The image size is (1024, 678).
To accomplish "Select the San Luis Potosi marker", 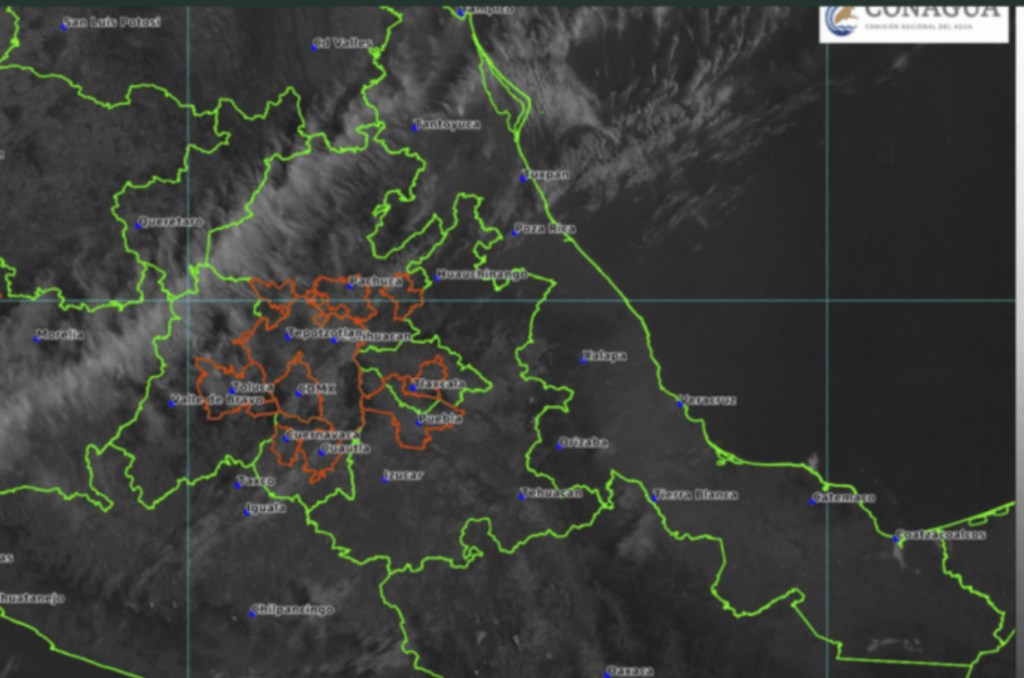I will point(65,25).
